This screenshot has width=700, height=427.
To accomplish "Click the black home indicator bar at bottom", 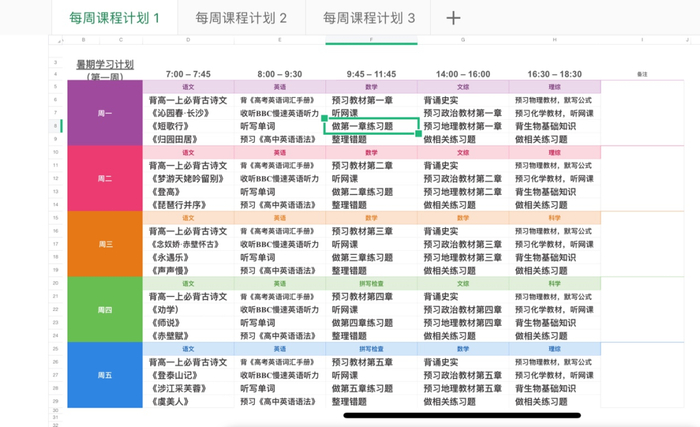I will (462, 415).
